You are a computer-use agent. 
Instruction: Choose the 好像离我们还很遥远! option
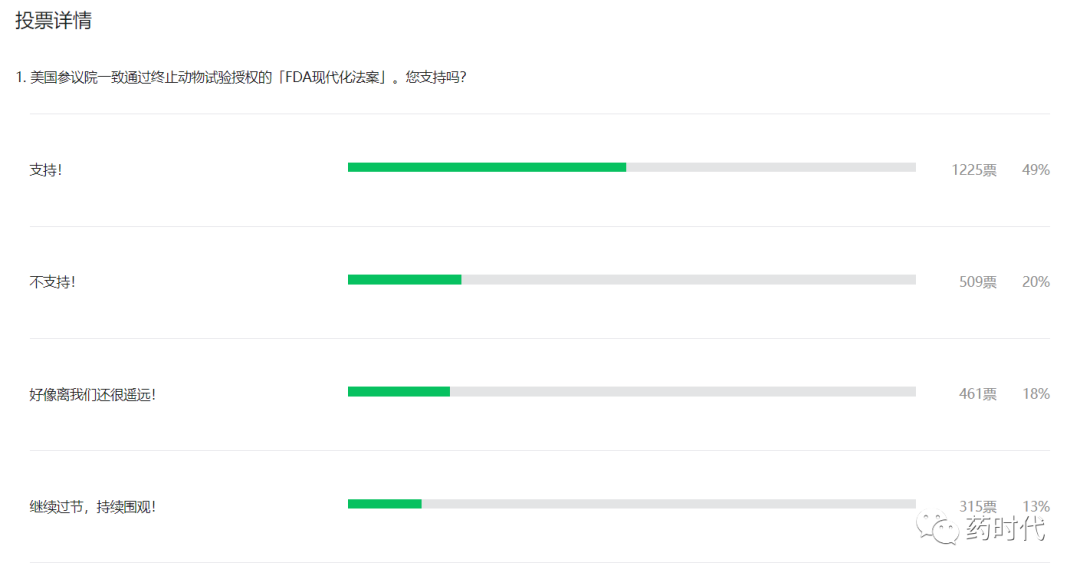point(92,394)
